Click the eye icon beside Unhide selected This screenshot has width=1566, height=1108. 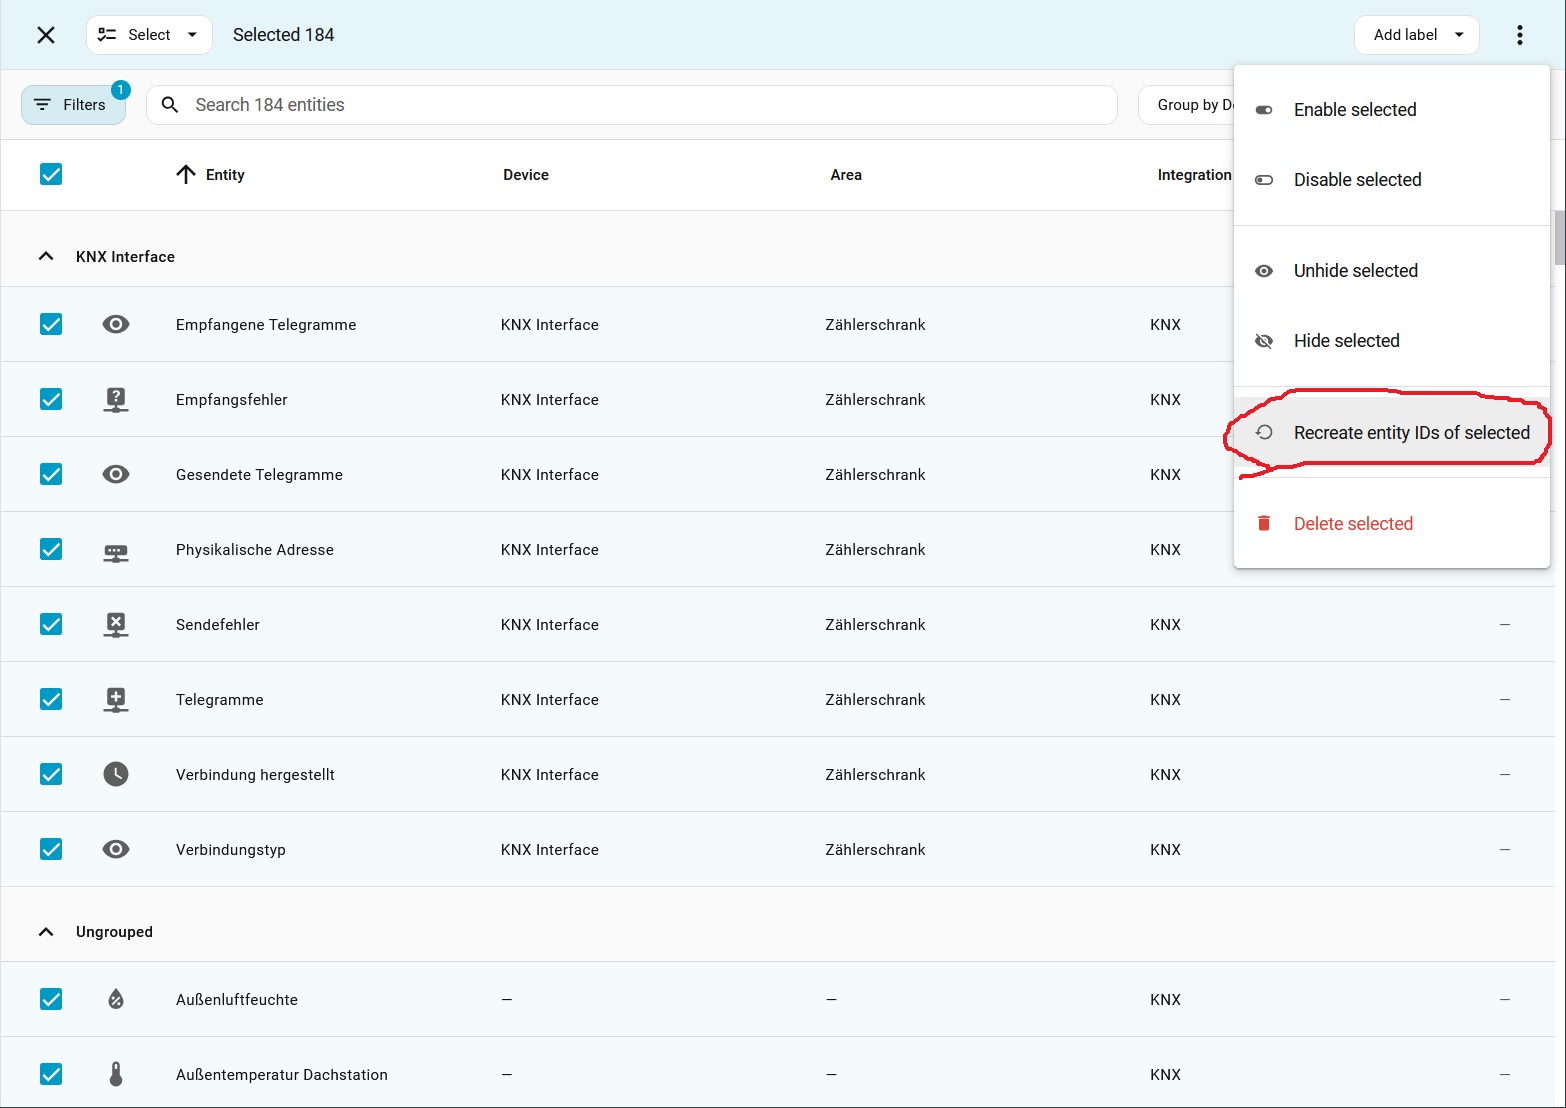[x=1264, y=271]
